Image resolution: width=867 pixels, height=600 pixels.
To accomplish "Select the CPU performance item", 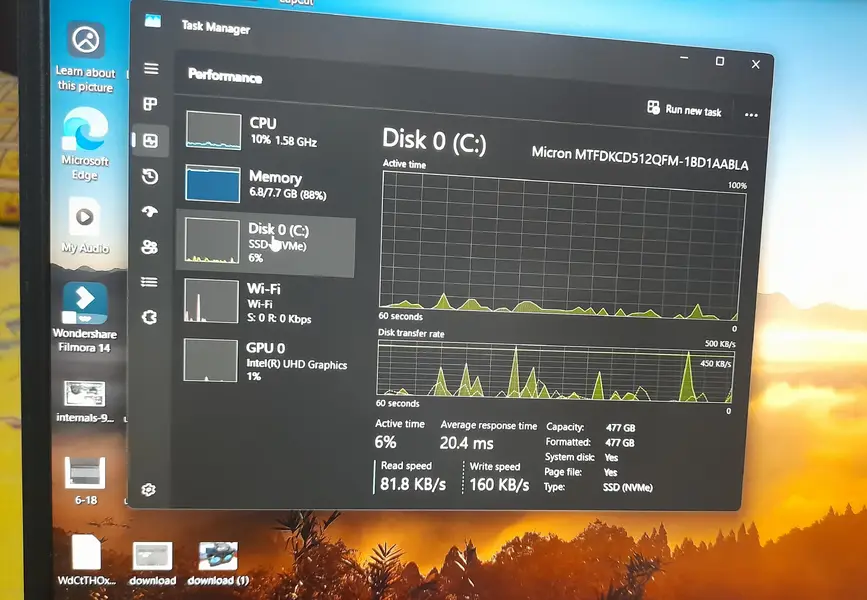I will coord(265,131).
